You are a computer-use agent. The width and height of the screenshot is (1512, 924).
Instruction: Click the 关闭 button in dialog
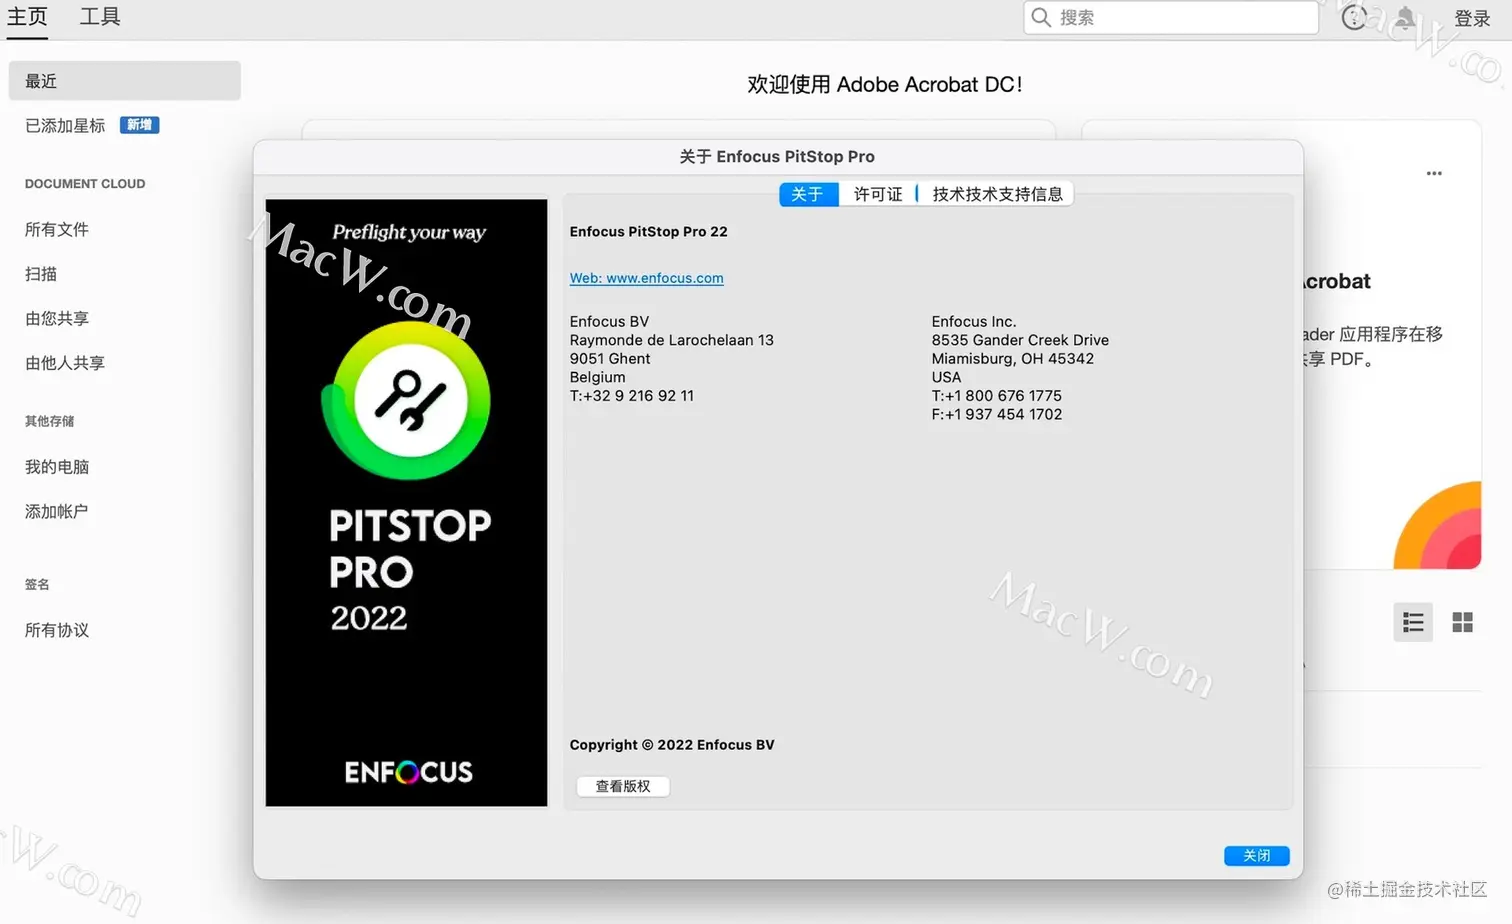pyautogui.click(x=1257, y=855)
